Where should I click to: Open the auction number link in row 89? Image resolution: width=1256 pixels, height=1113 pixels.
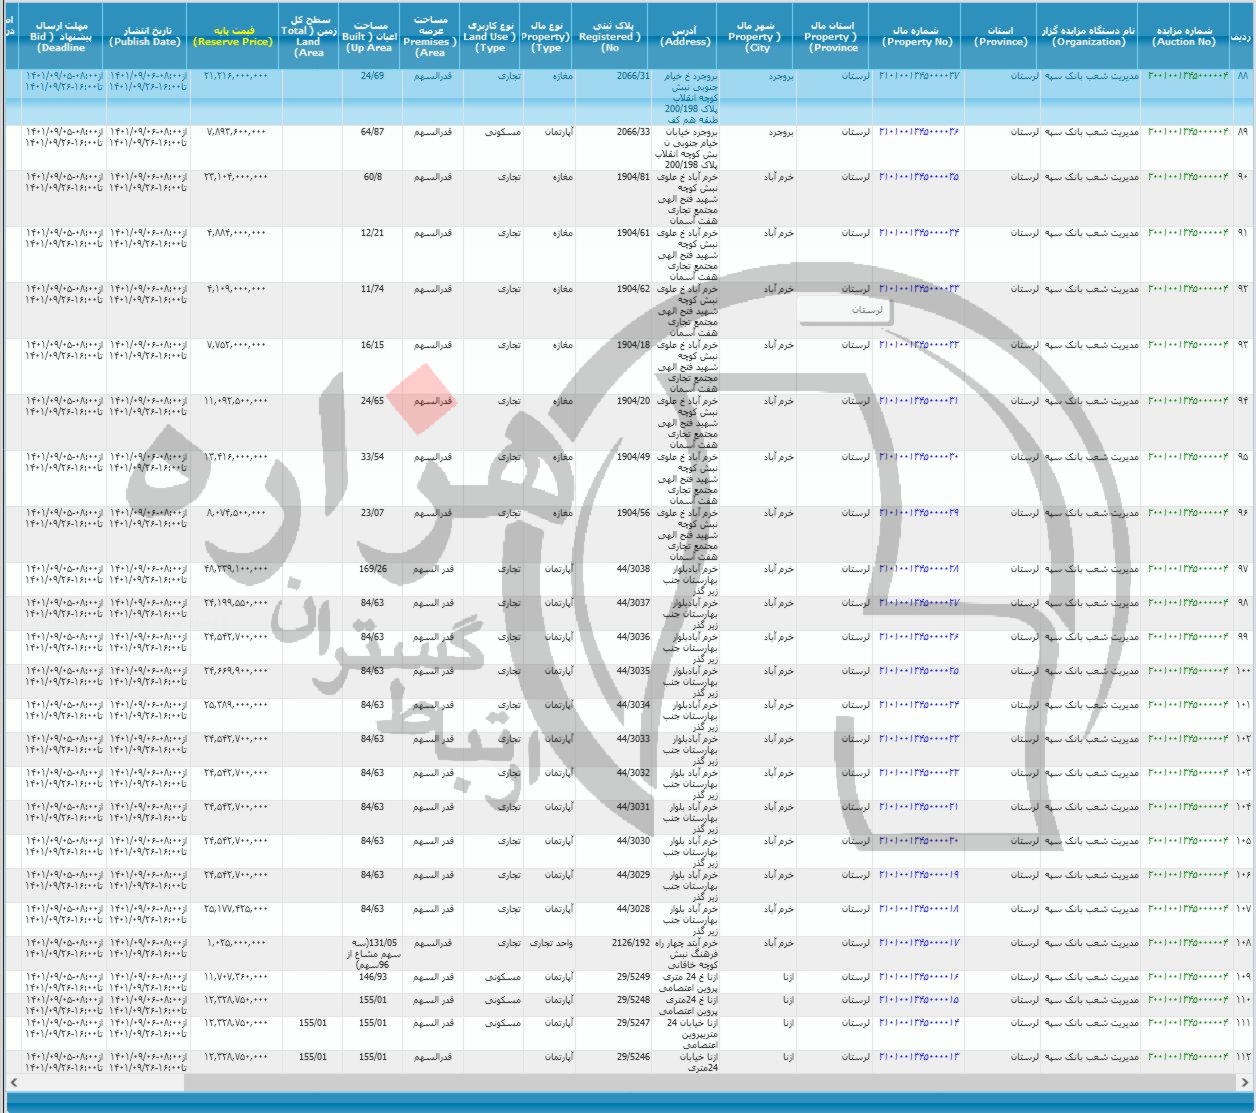coord(1186,132)
